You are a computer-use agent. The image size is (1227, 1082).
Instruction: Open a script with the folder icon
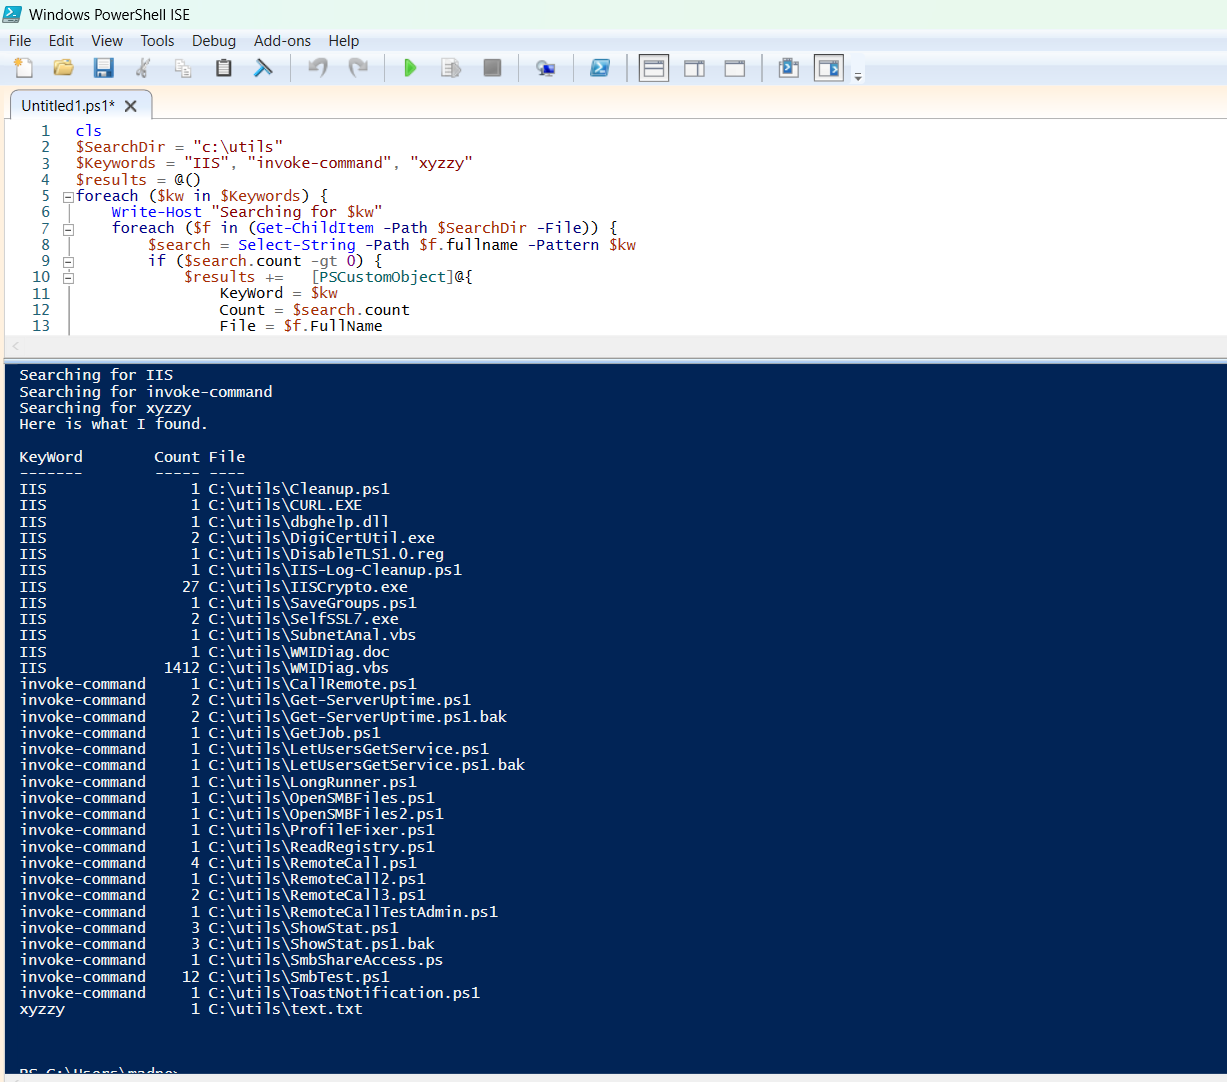(63, 68)
